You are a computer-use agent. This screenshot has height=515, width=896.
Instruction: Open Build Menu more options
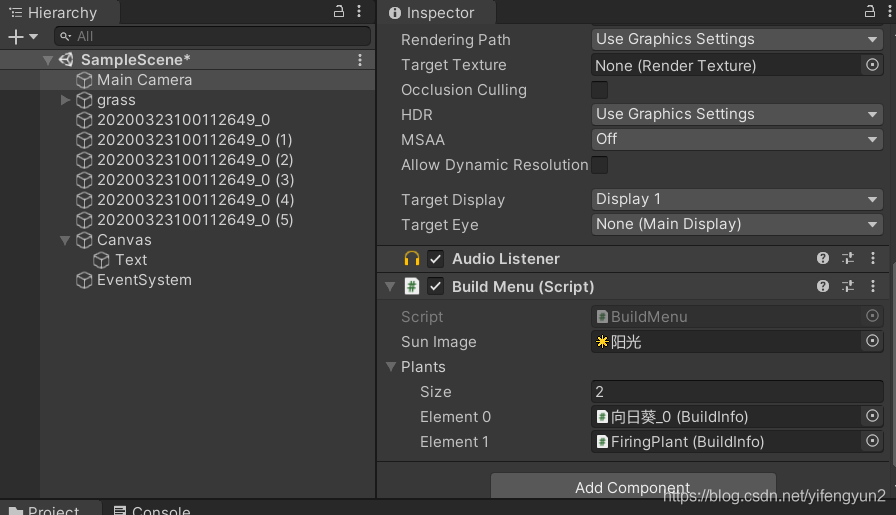pos(873,286)
